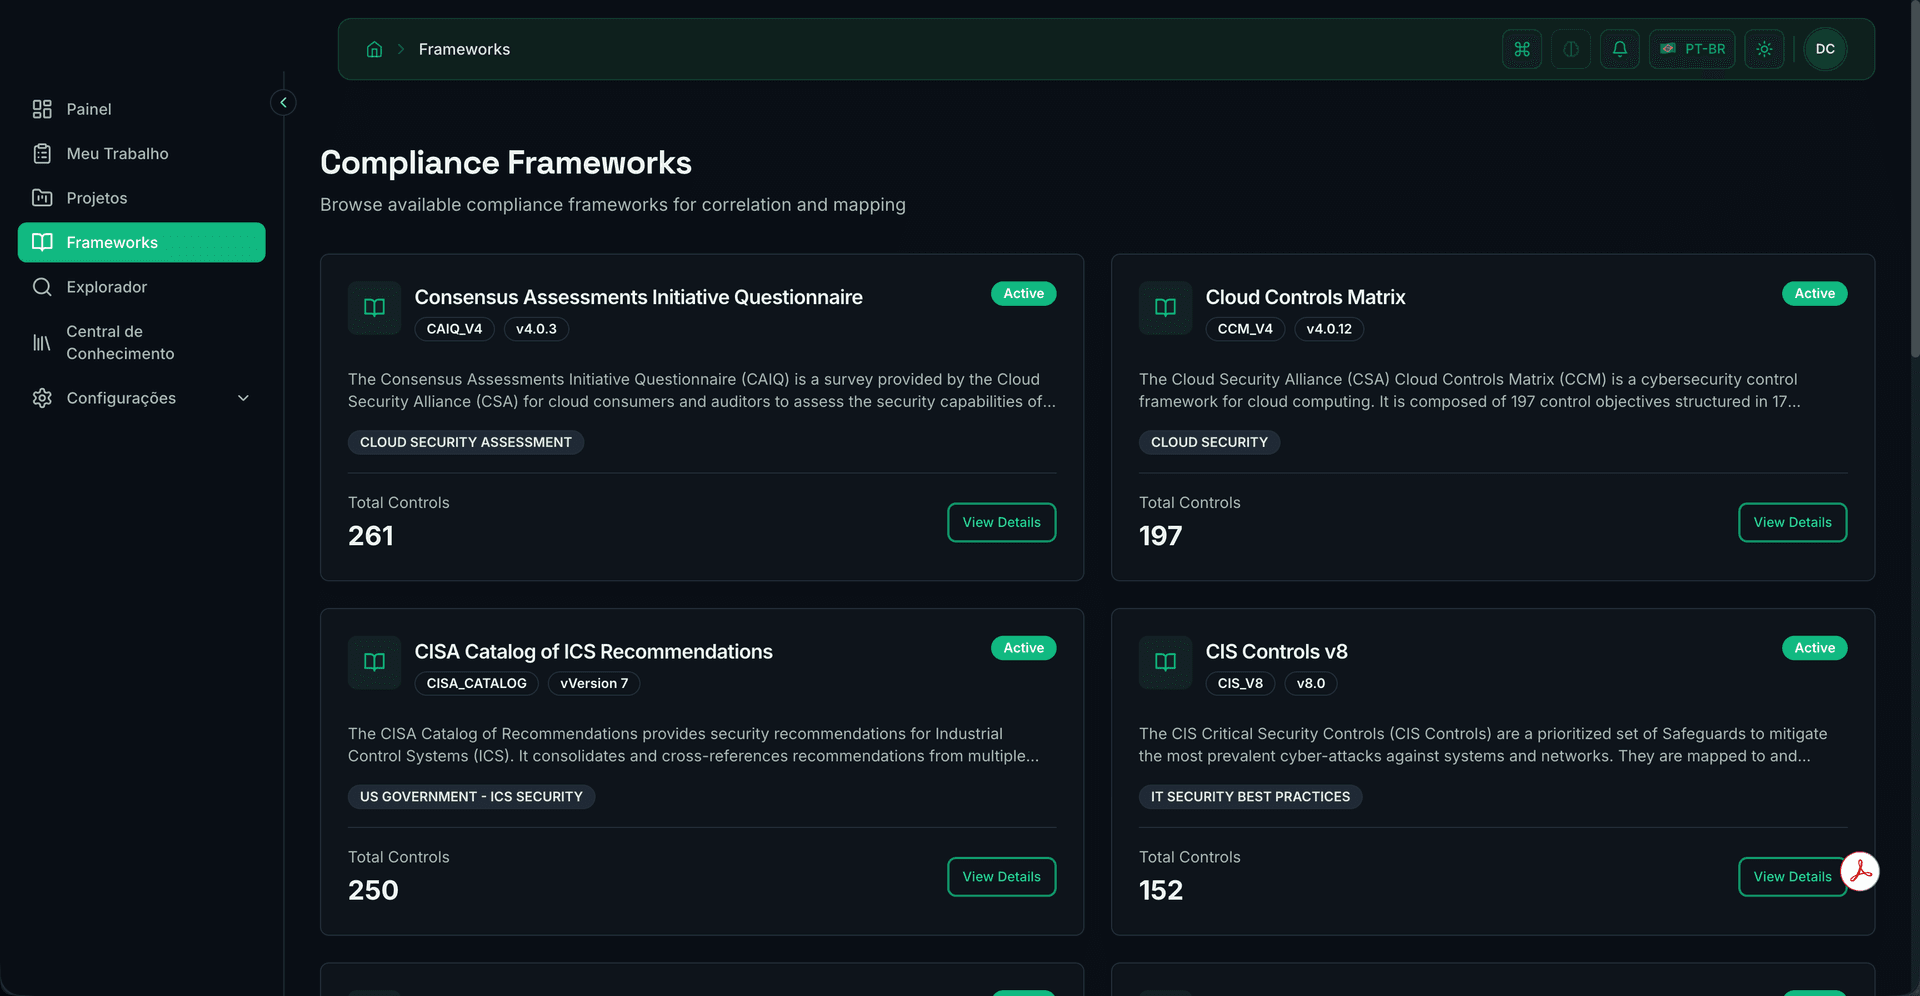Open Painel from the navigation menu
1920x996 pixels.
(x=88, y=109)
